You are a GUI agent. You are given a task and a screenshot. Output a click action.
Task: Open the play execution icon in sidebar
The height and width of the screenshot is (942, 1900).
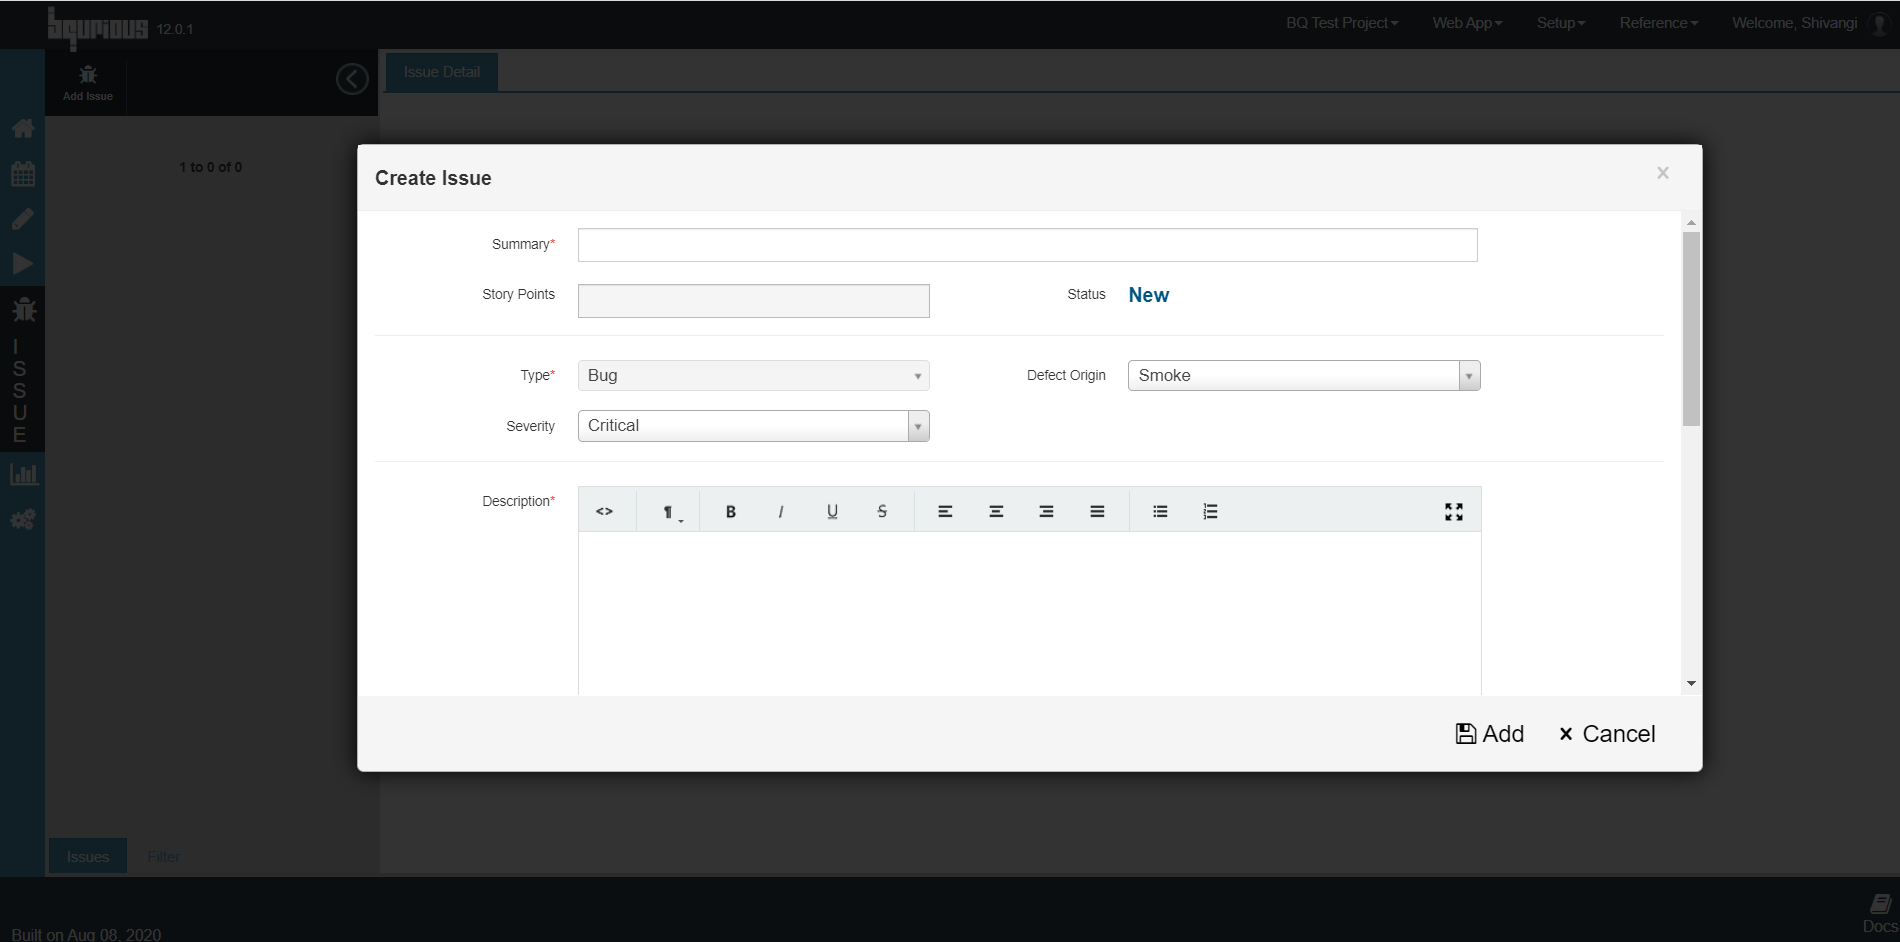[23, 264]
